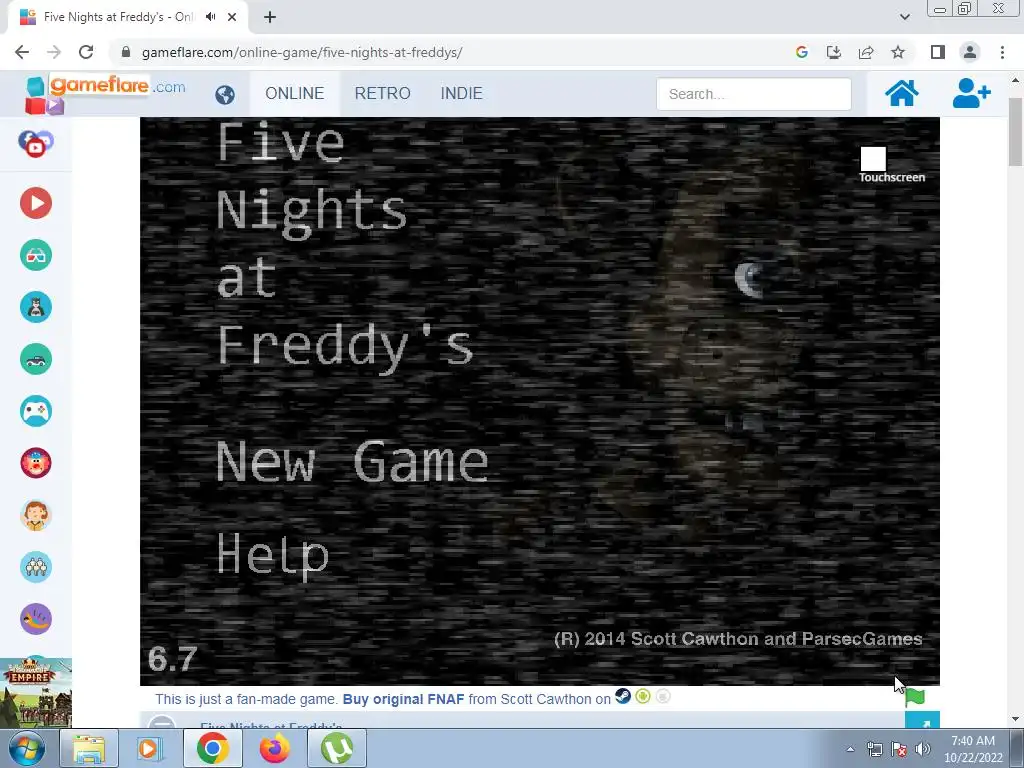Open the ONLINE games tab

point(295,93)
